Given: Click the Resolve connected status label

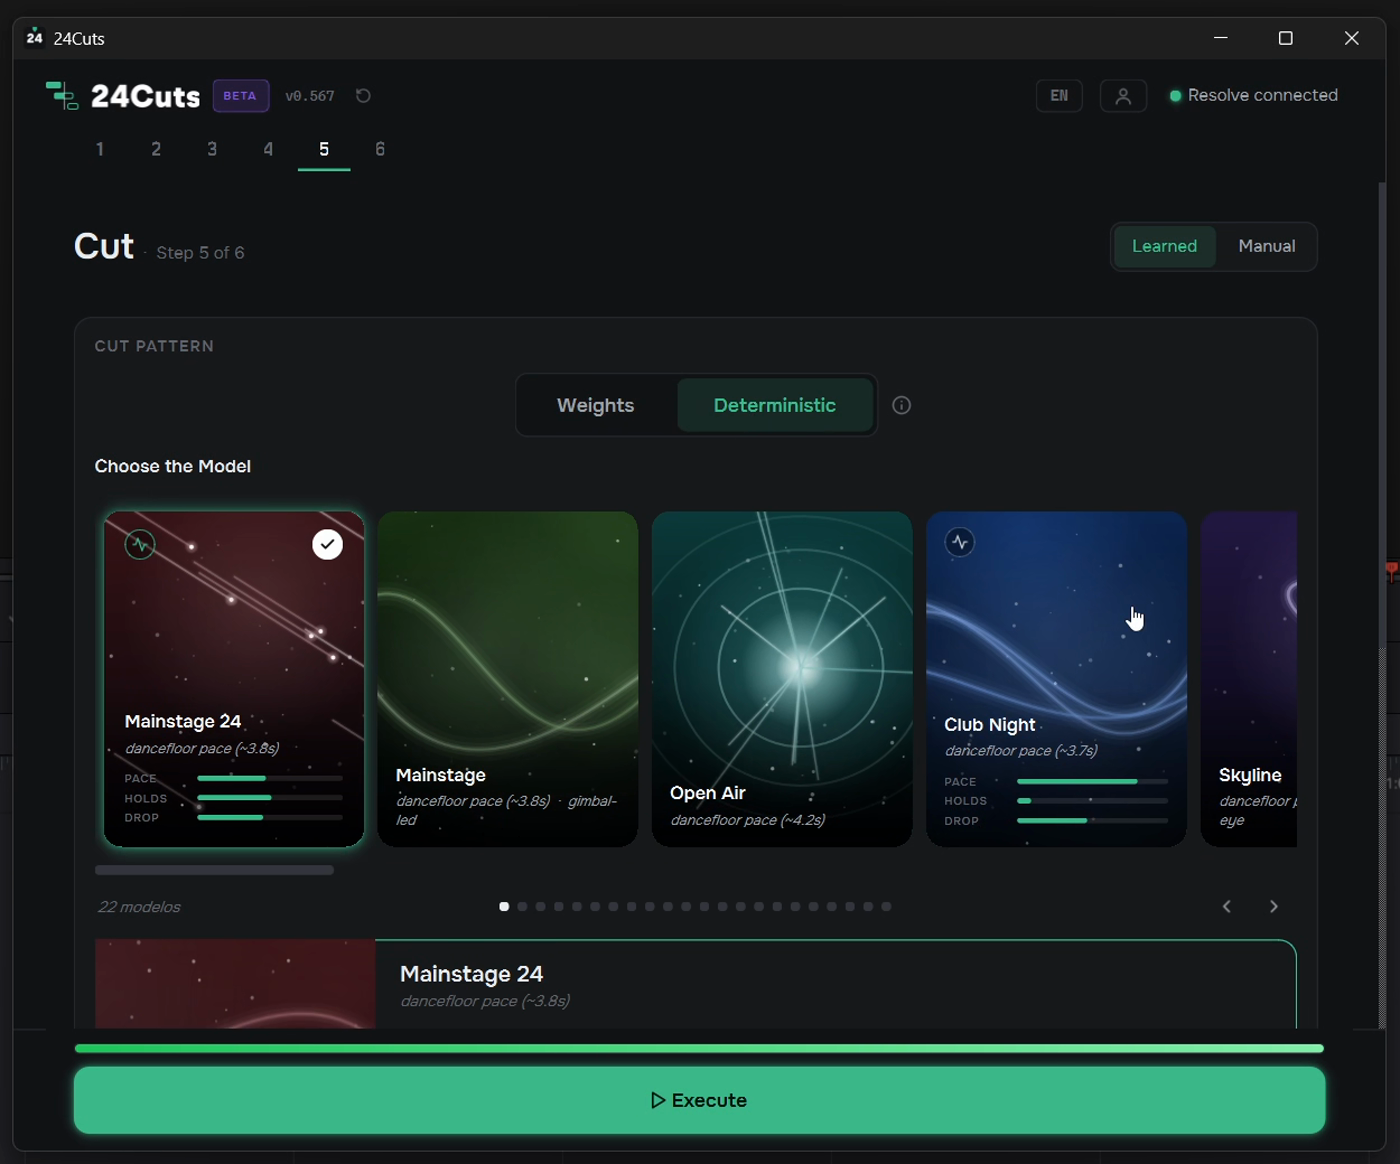Looking at the screenshot, I should [x=1263, y=95].
